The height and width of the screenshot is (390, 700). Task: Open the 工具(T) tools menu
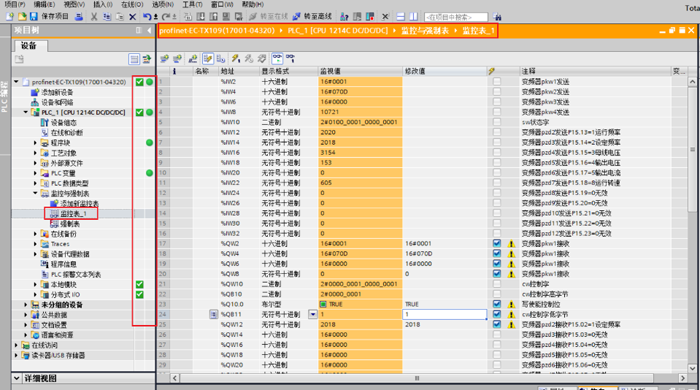[192, 4]
